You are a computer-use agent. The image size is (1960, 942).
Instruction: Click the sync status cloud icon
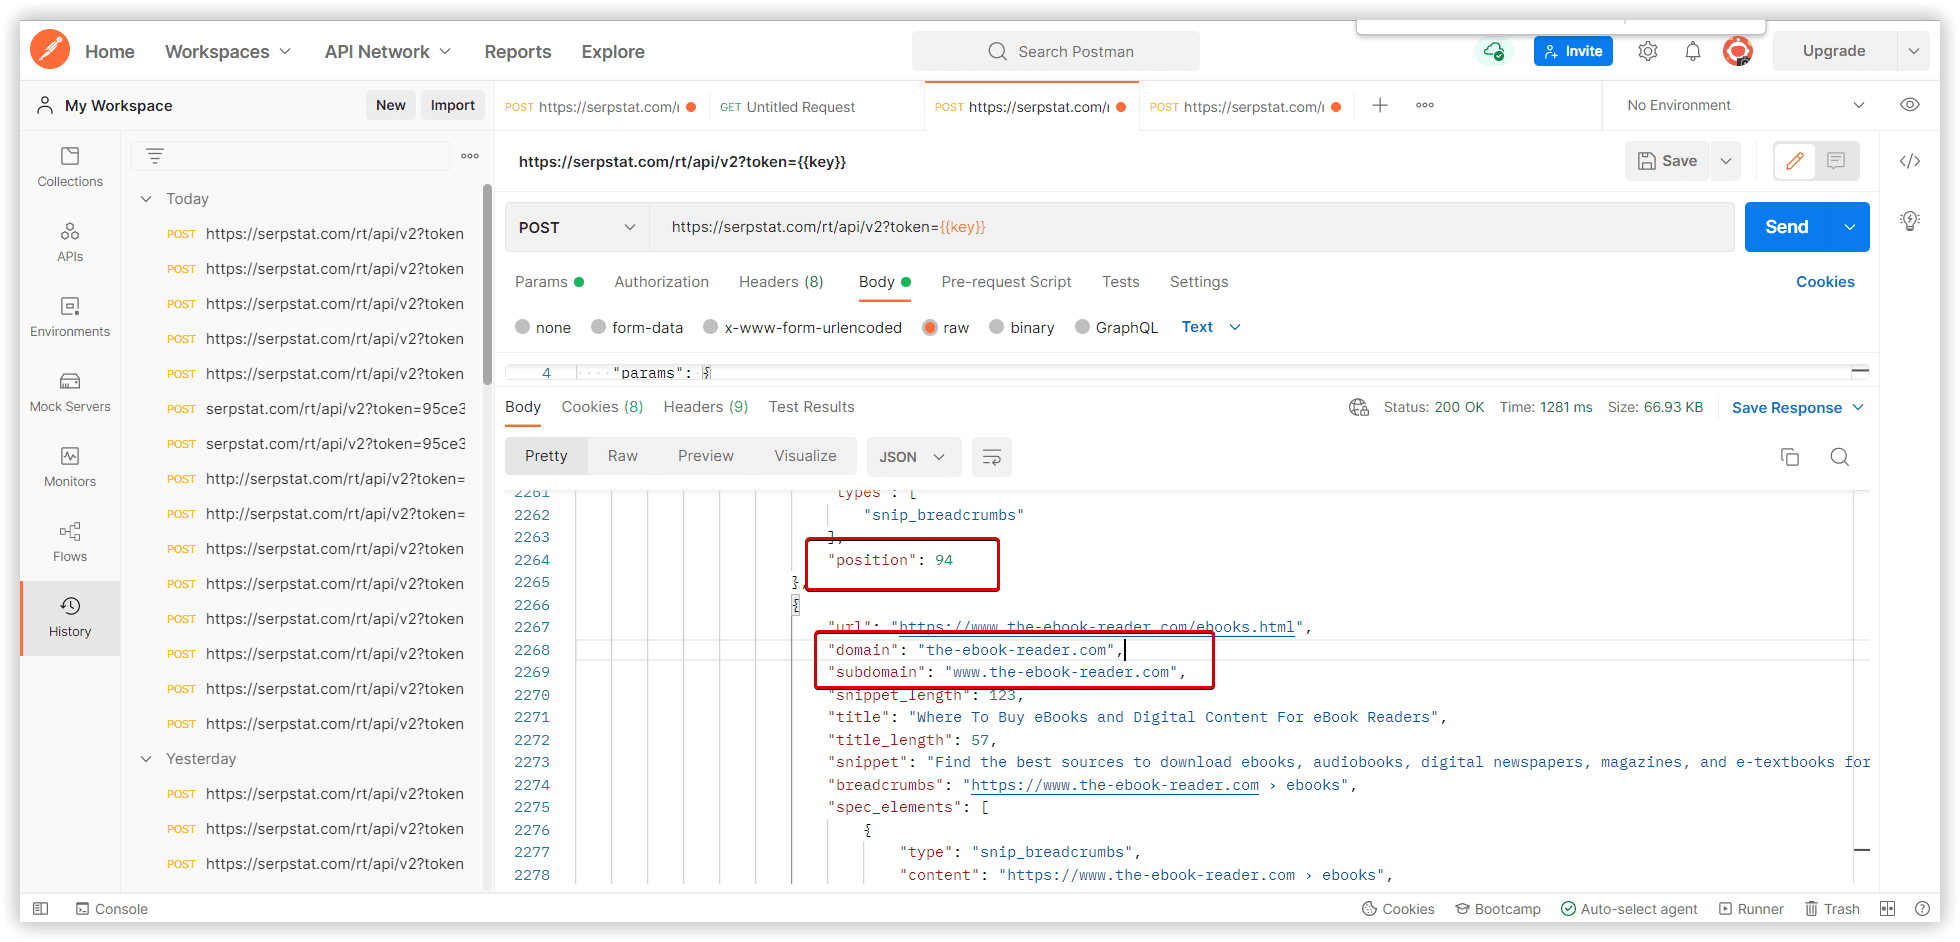click(1493, 51)
